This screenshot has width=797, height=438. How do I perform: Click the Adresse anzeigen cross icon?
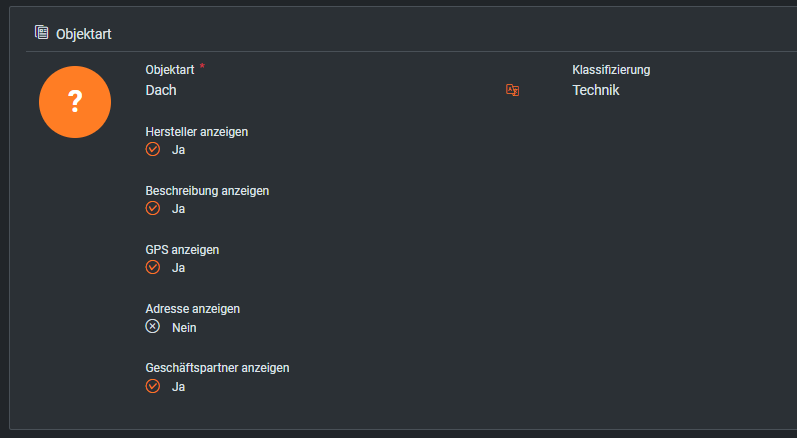tap(153, 326)
